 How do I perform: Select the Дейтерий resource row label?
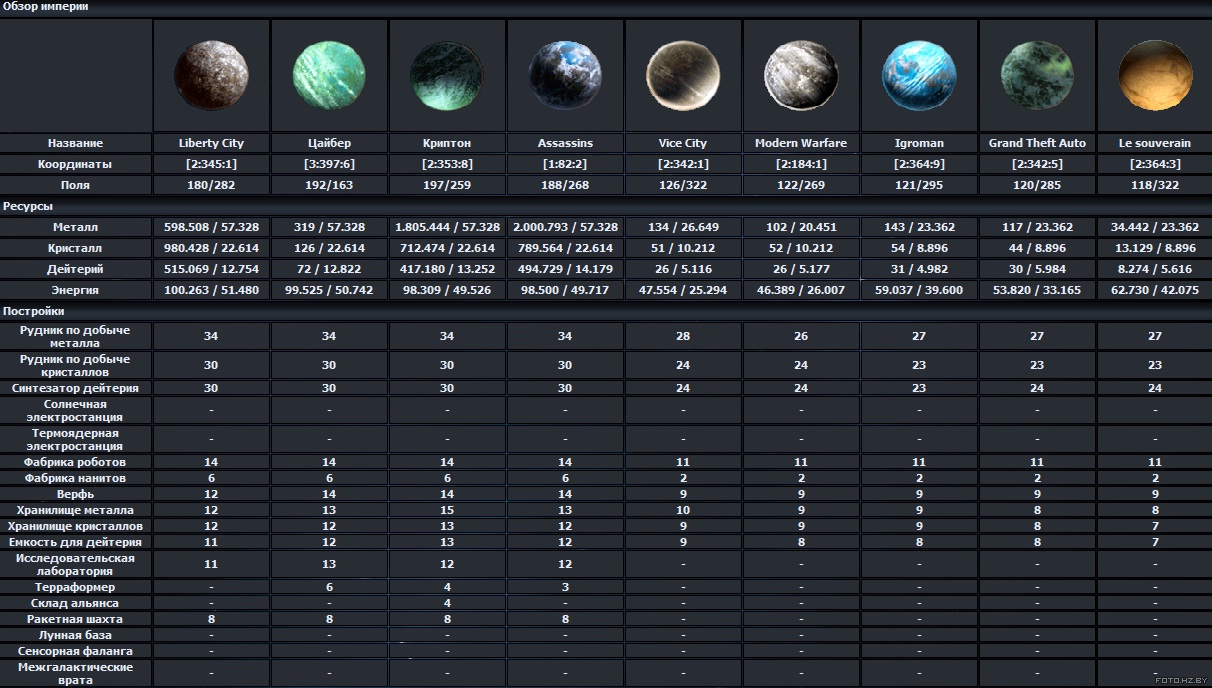(x=75, y=269)
